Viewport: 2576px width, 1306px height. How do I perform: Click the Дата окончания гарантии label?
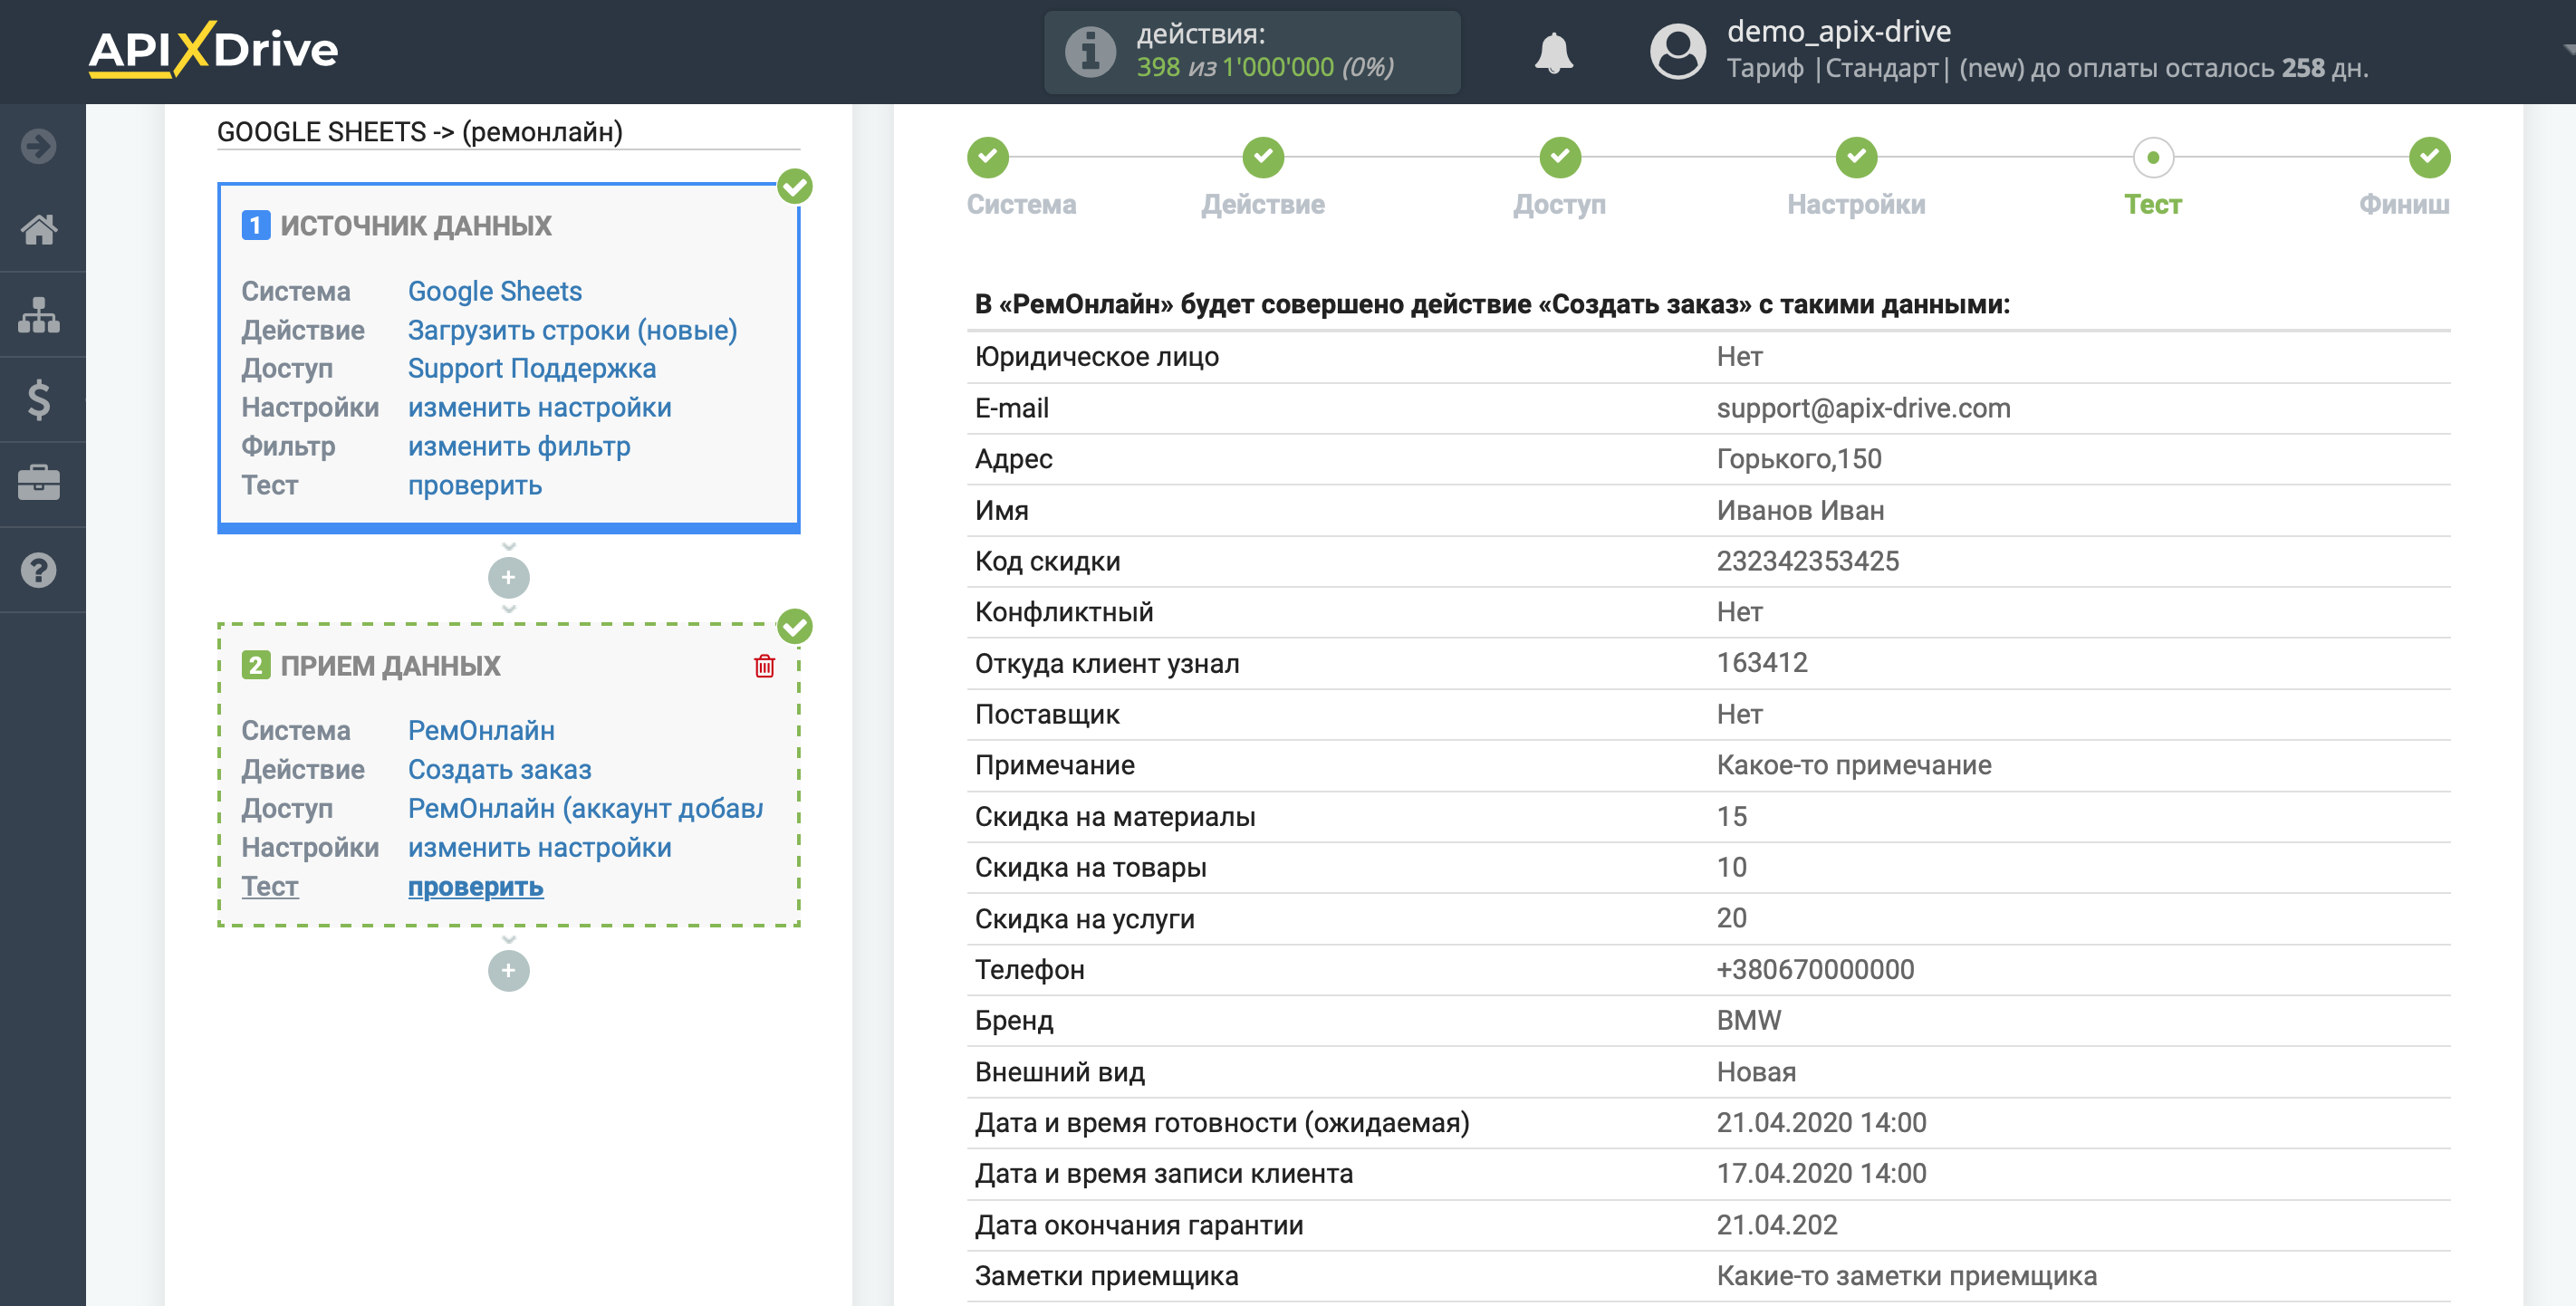(1138, 1225)
